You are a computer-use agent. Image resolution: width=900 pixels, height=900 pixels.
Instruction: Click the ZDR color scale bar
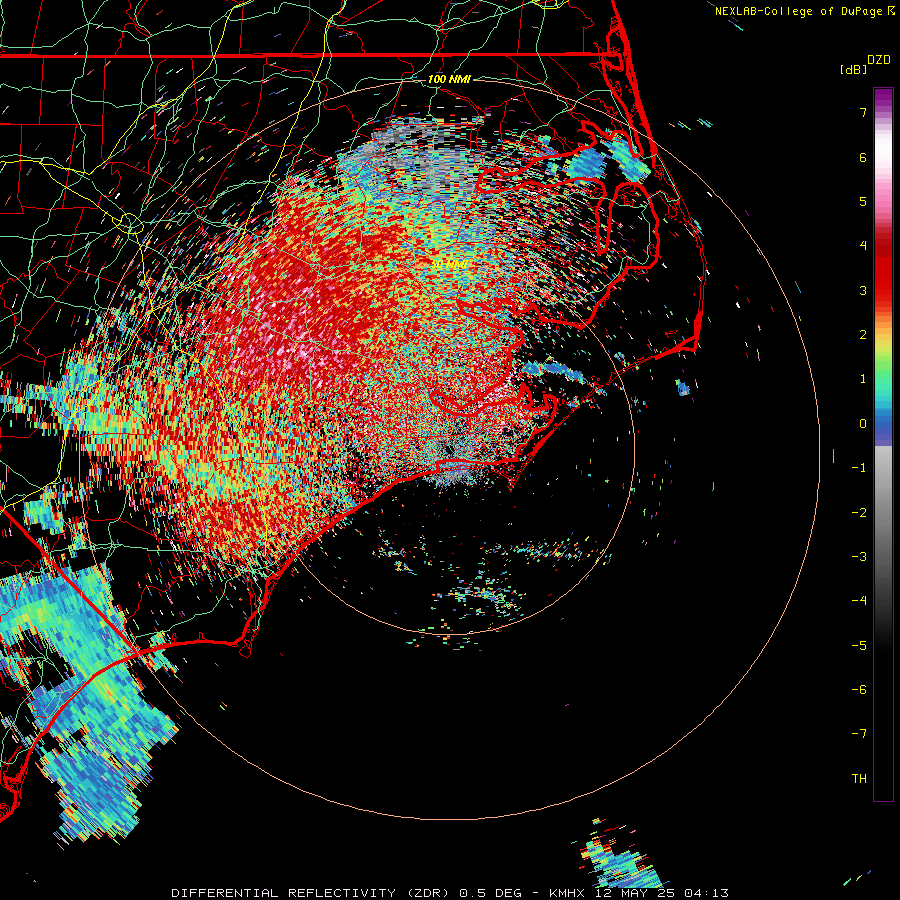pyautogui.click(x=883, y=444)
